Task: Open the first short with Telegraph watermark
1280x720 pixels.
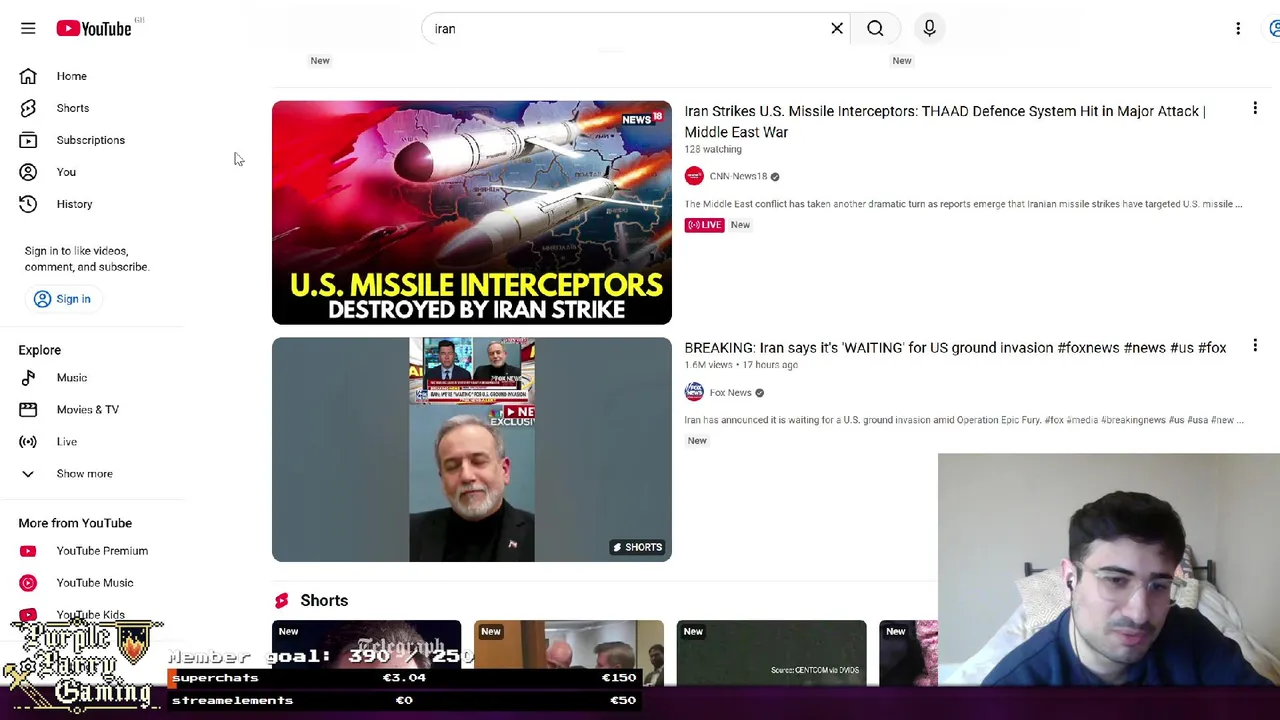Action: 366,653
